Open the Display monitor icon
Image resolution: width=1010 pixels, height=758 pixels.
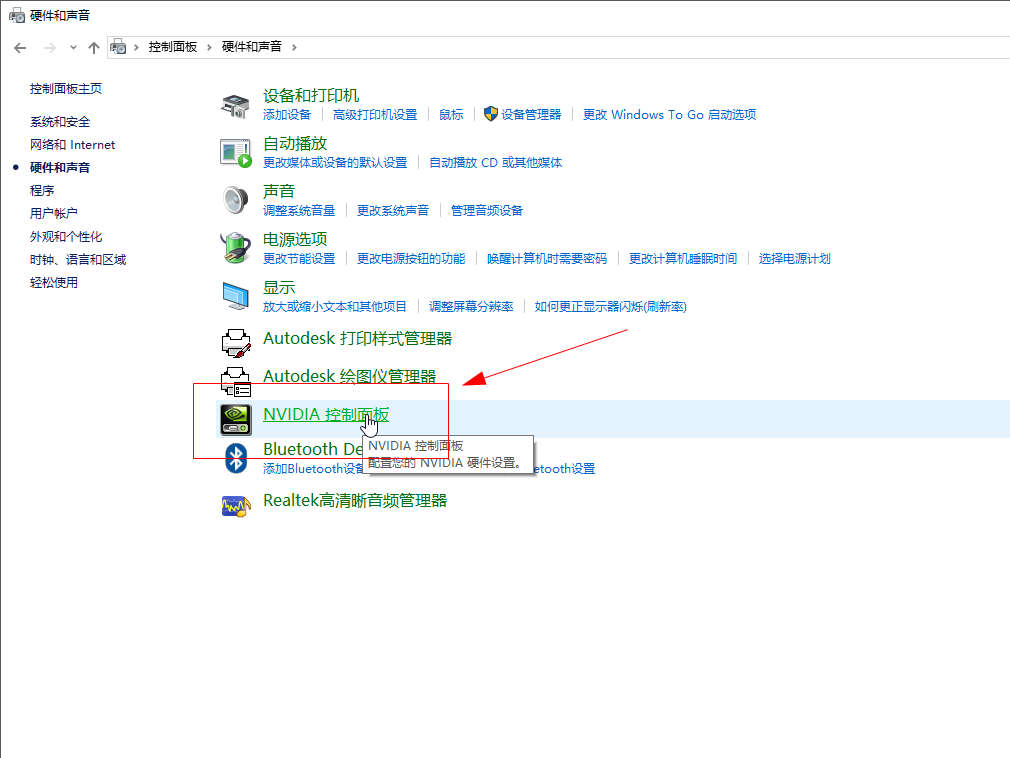point(235,296)
